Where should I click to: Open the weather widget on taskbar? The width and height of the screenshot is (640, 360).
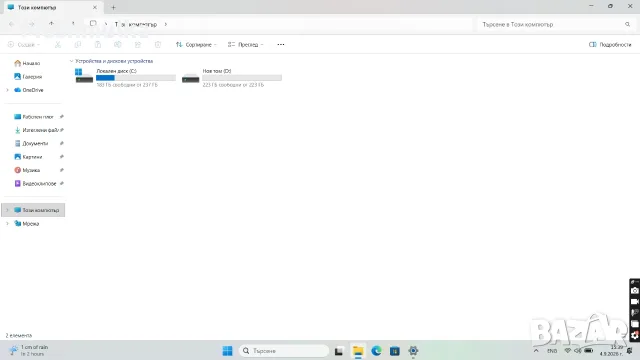29,350
